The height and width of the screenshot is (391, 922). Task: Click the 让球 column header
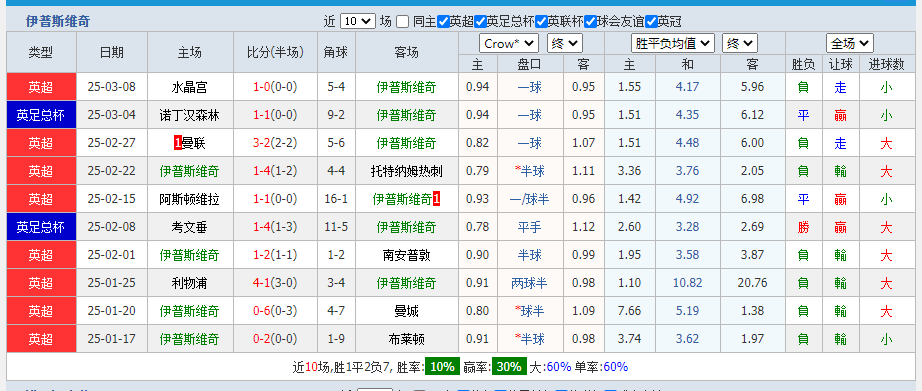pyautogui.click(x=840, y=65)
